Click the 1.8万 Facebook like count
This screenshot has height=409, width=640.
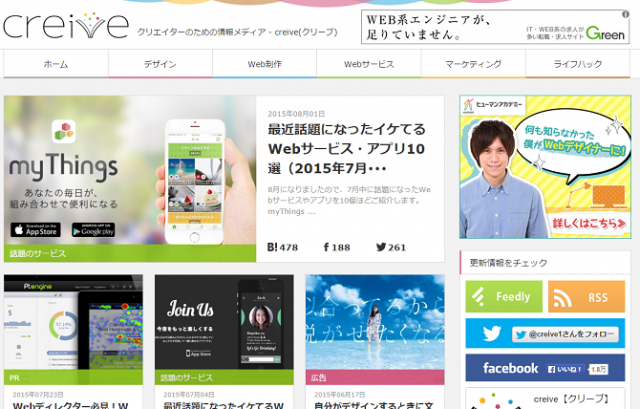pyautogui.click(x=598, y=369)
